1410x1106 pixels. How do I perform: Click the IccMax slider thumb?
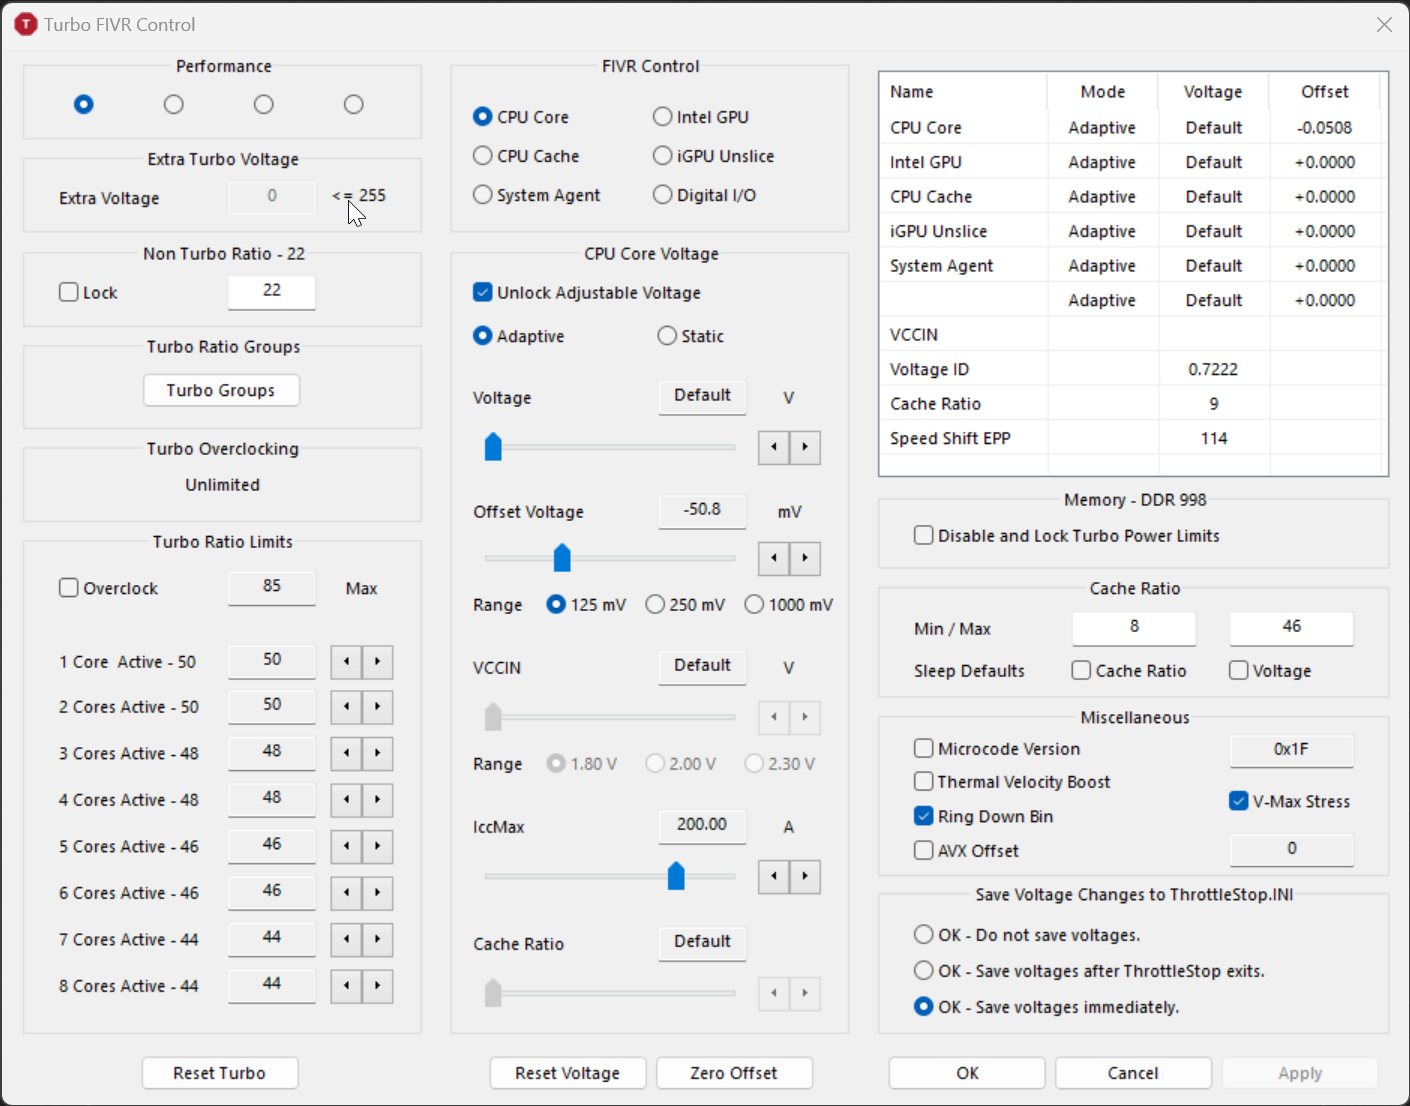(676, 875)
